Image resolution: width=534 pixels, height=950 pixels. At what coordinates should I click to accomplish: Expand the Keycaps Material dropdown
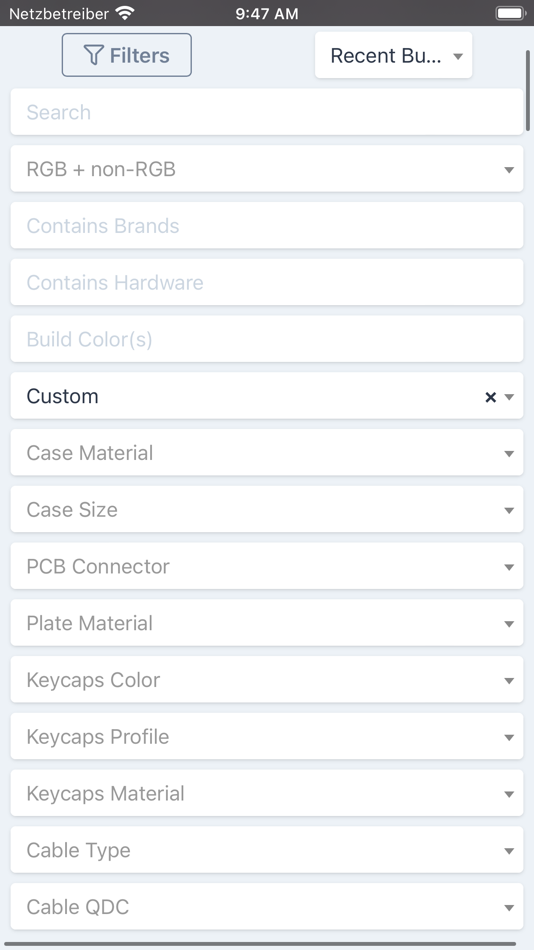tap(267, 794)
